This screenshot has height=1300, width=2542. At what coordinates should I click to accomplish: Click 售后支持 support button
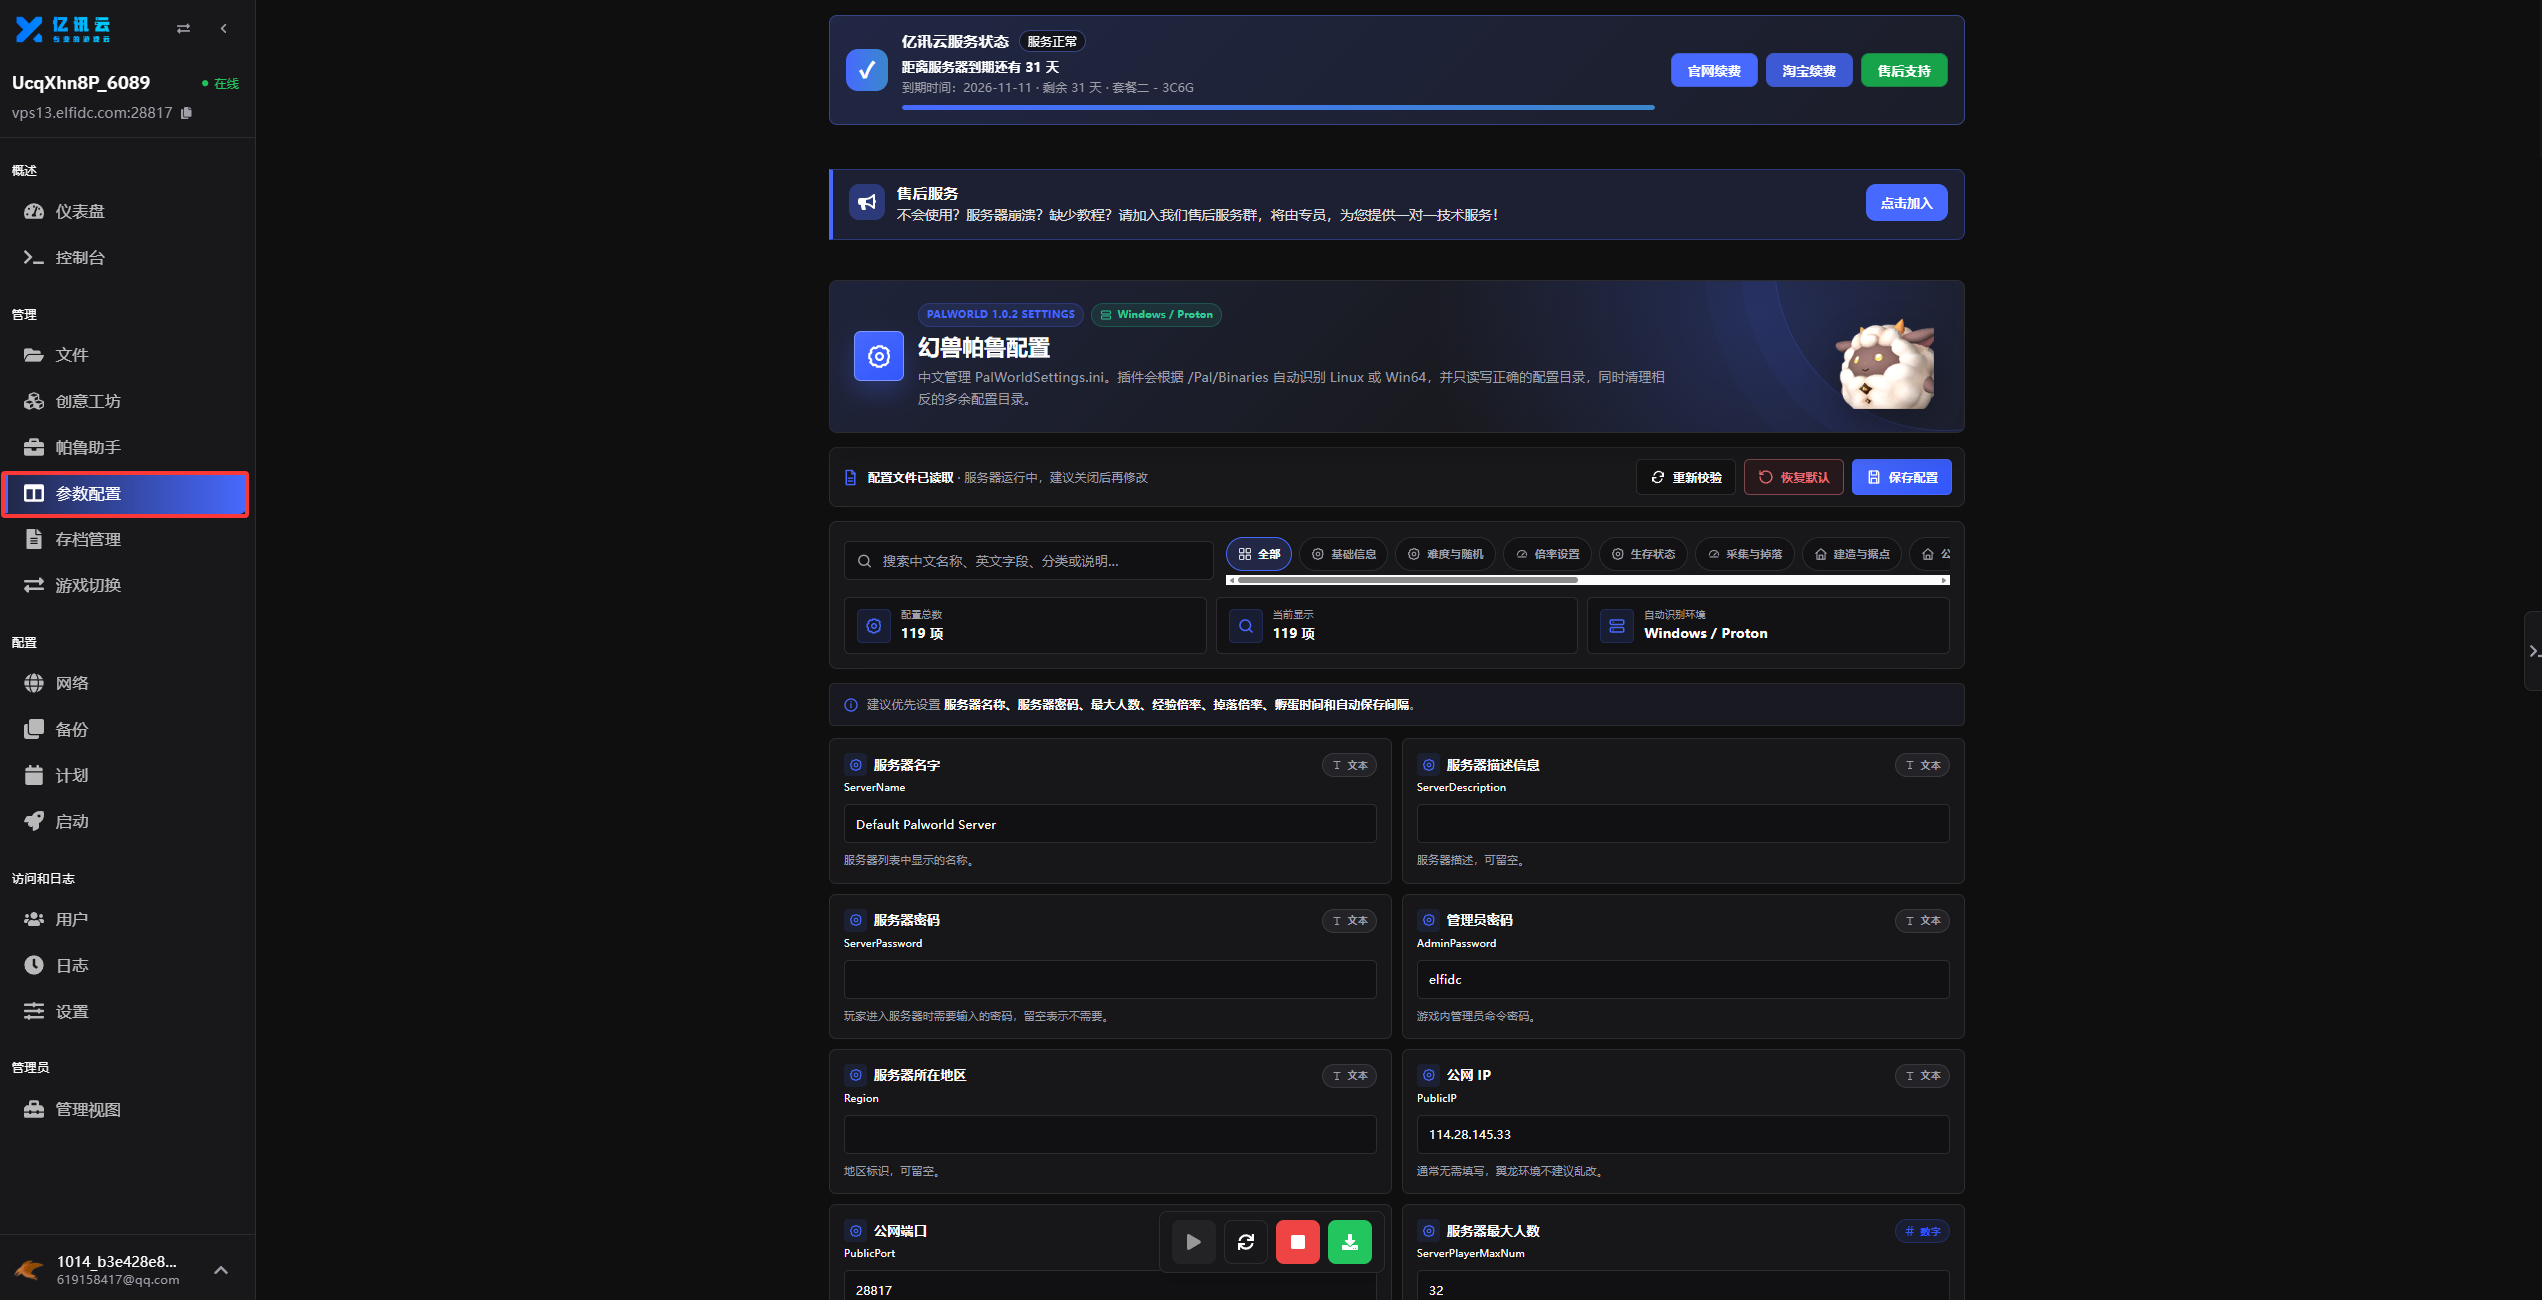coord(1904,71)
